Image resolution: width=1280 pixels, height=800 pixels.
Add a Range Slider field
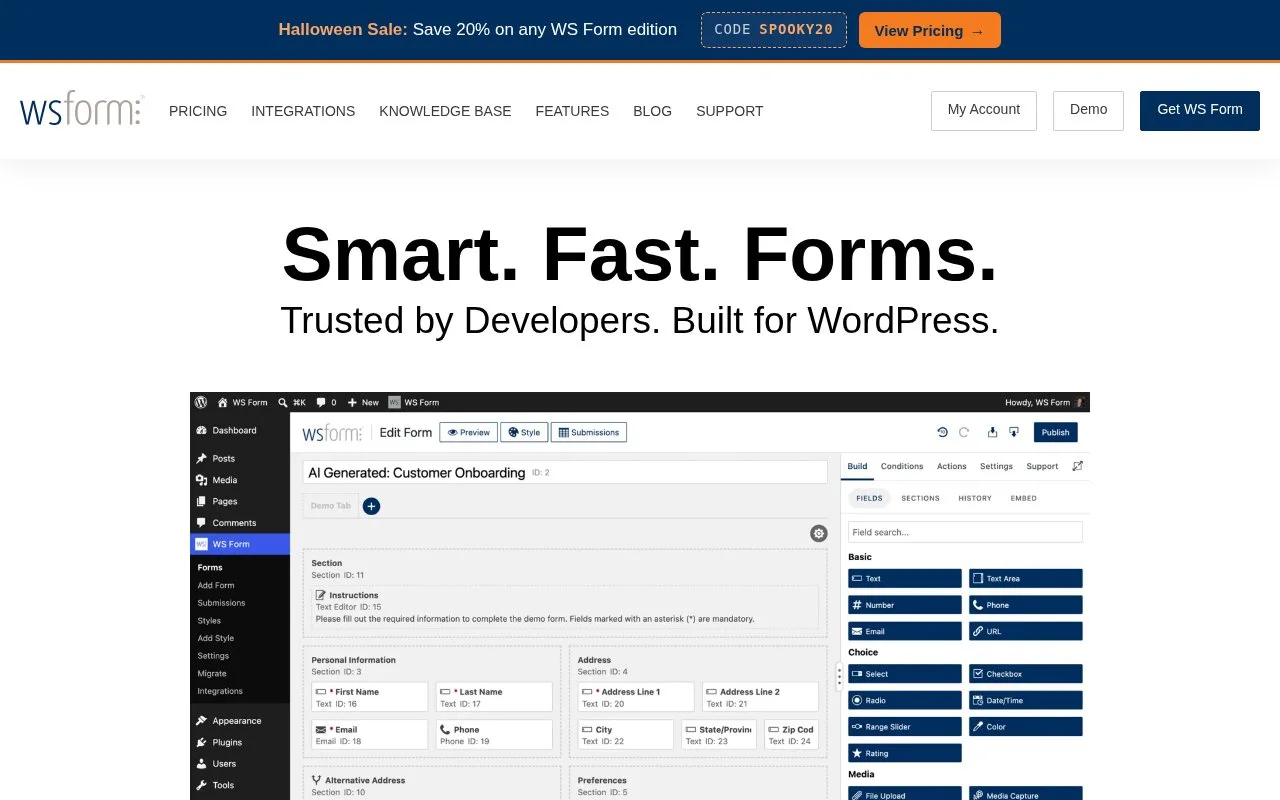tap(905, 726)
